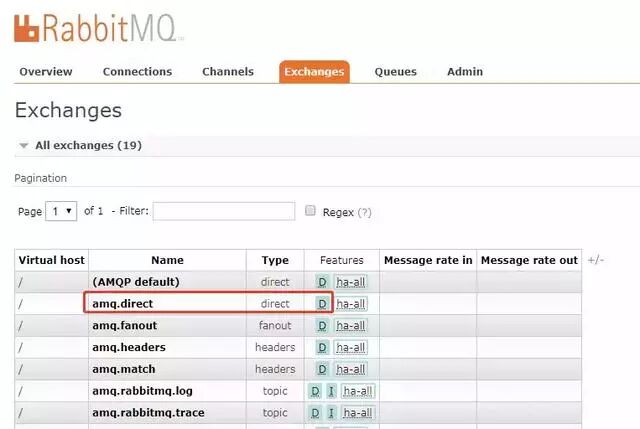
Task: Sort by Type column header
Action: click(x=275, y=260)
